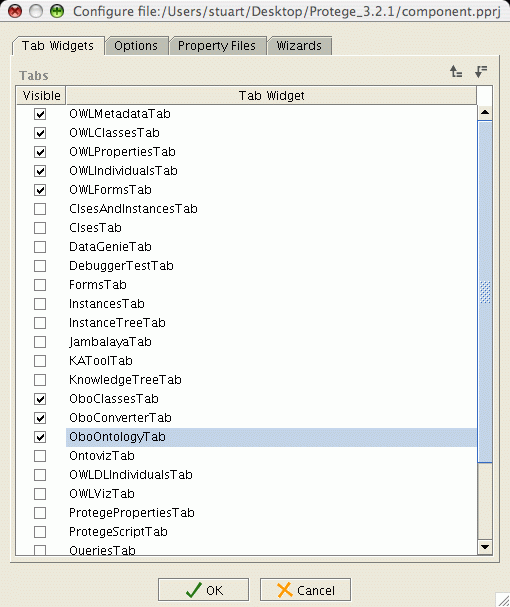Select the OWLFormsTab row
This screenshot has height=607, width=510.
coord(271,190)
